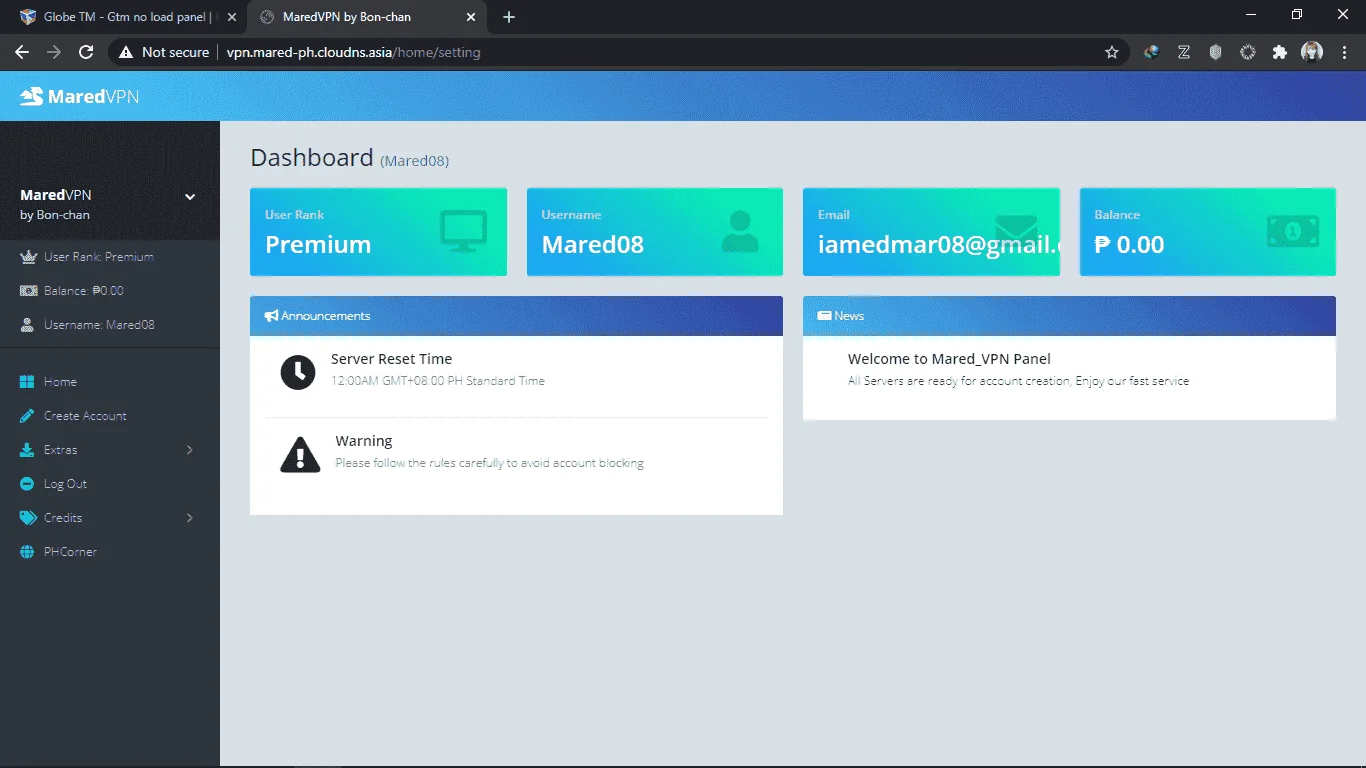Screen dimensions: 1366x768
Task: Open the Chrome three-dot menu
Action: coord(1343,52)
